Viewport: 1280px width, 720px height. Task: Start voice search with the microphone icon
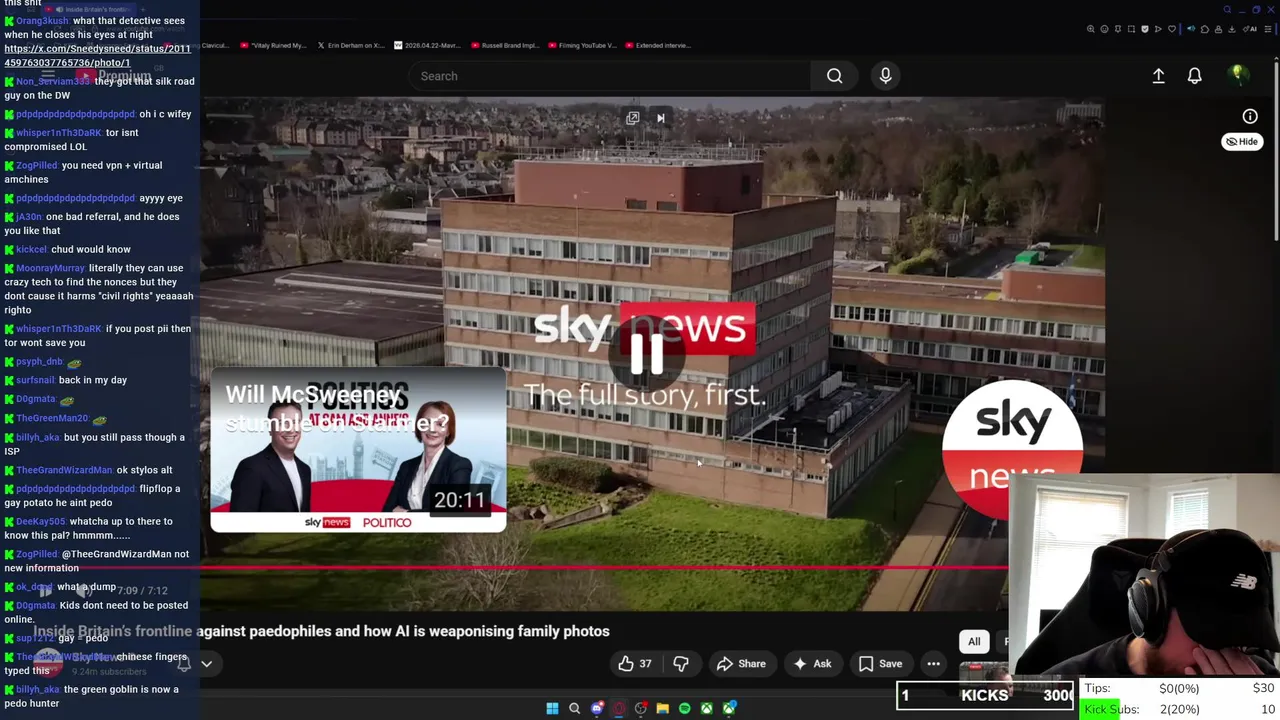[885, 76]
